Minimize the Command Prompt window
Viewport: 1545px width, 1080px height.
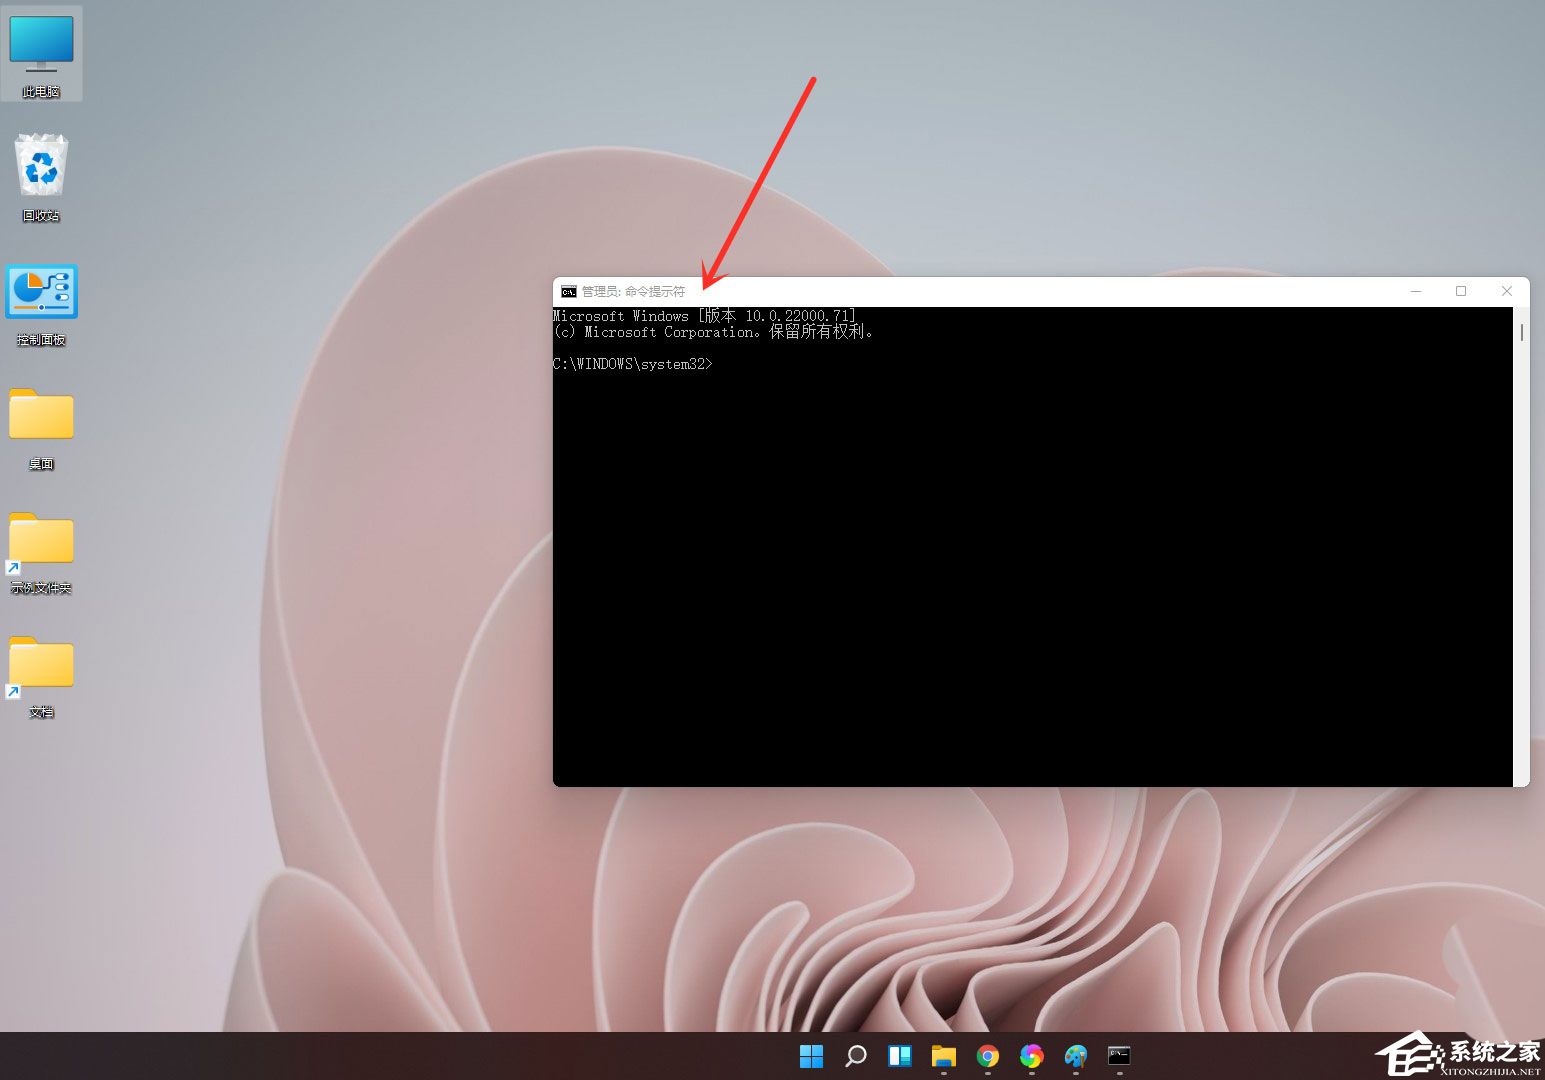pos(1416,291)
